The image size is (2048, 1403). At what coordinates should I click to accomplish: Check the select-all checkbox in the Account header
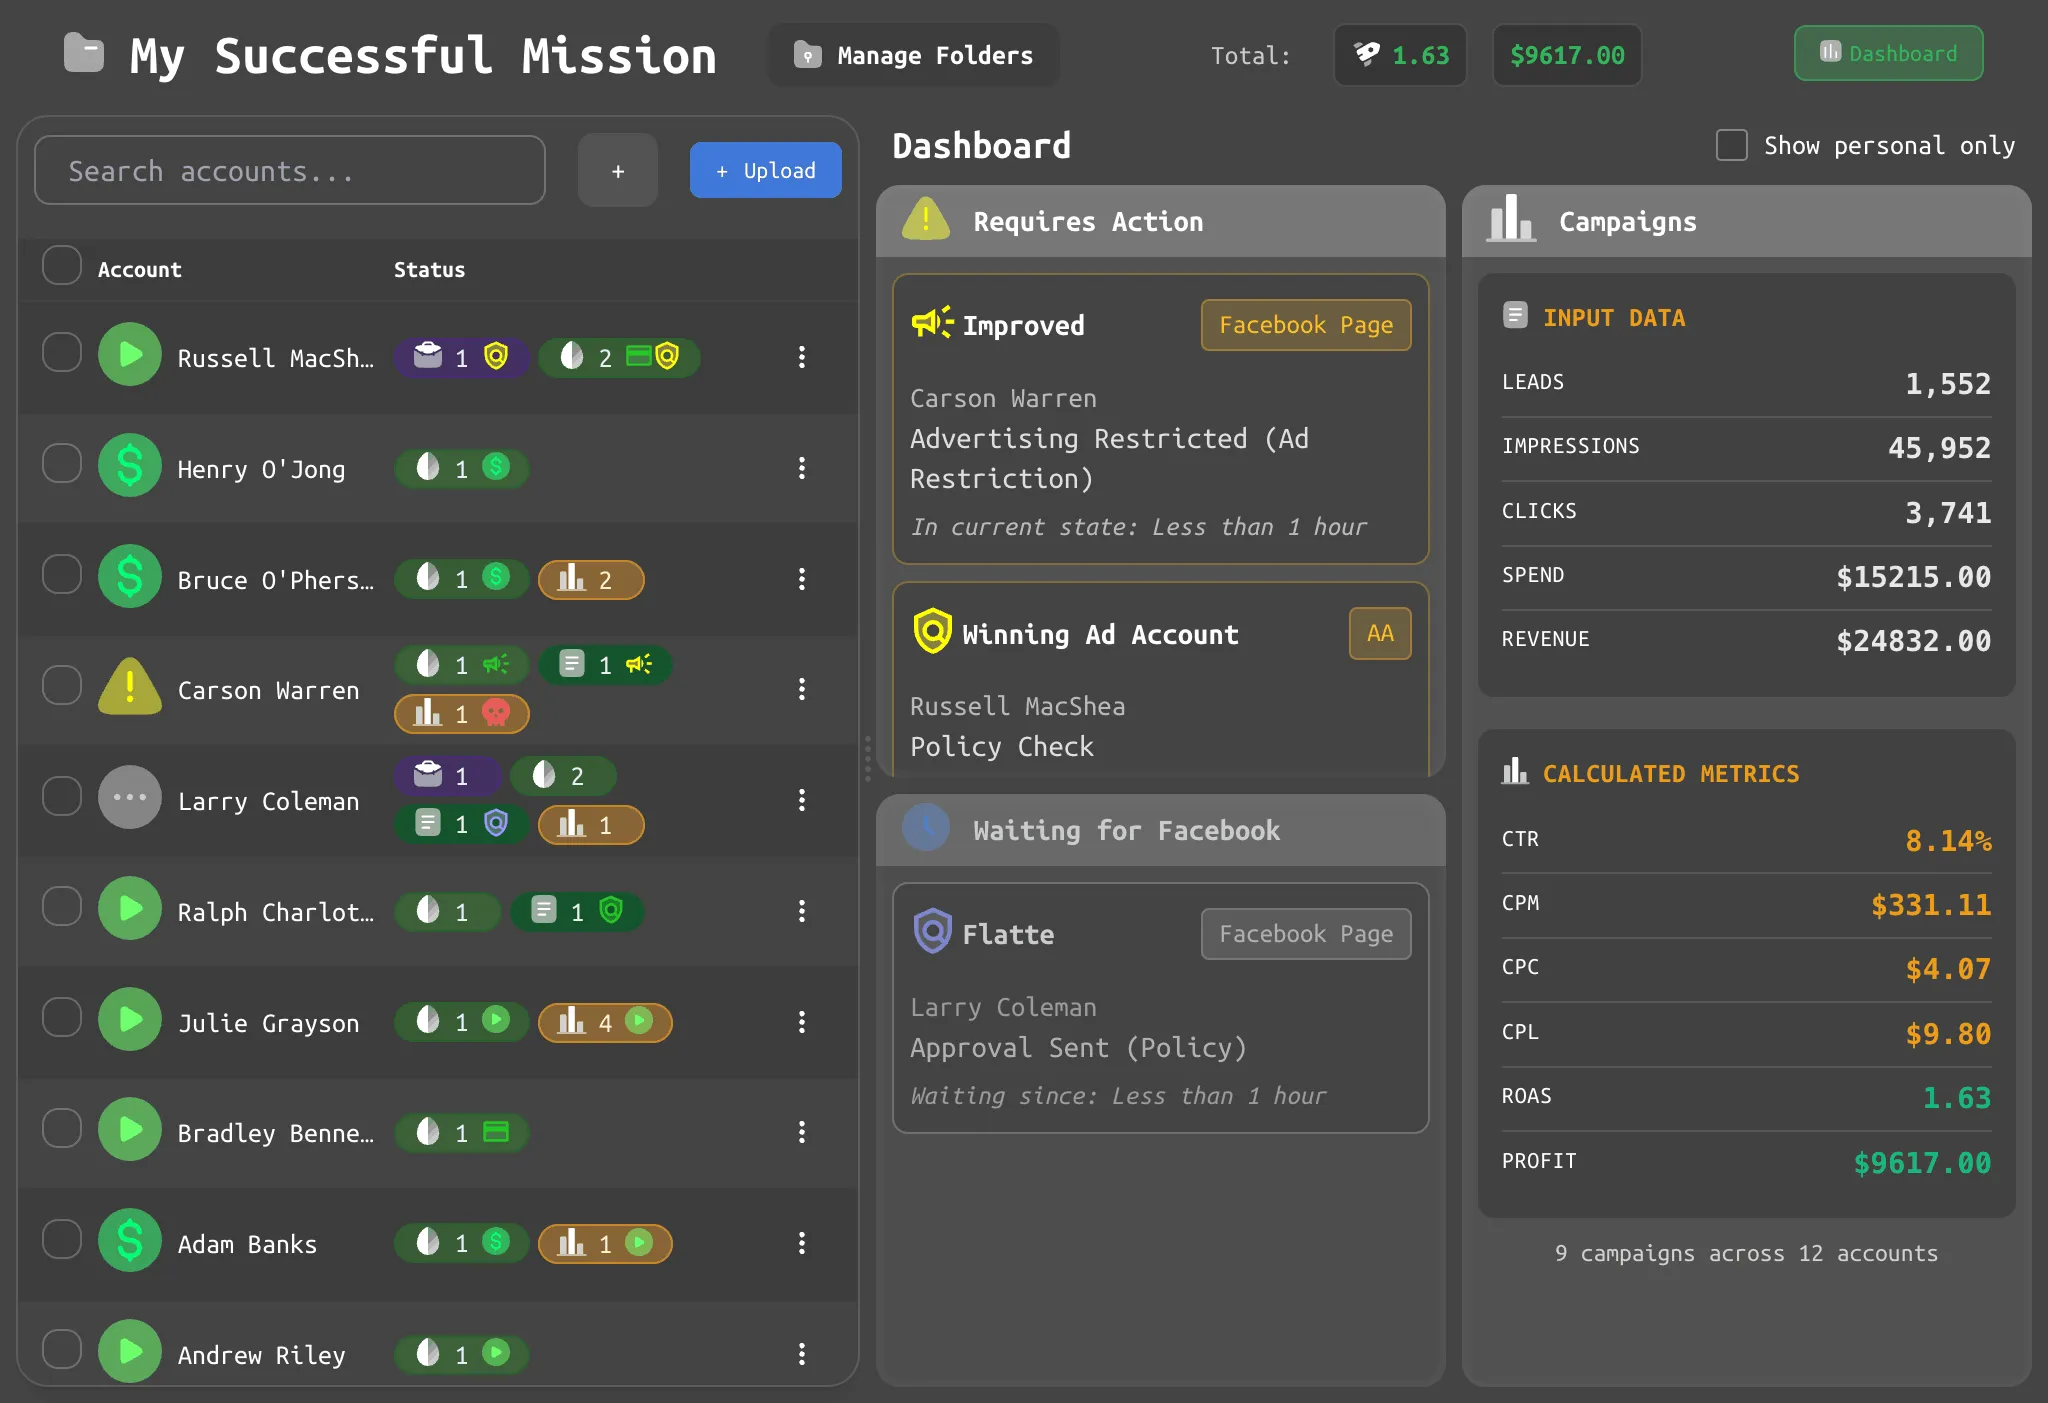[62, 266]
